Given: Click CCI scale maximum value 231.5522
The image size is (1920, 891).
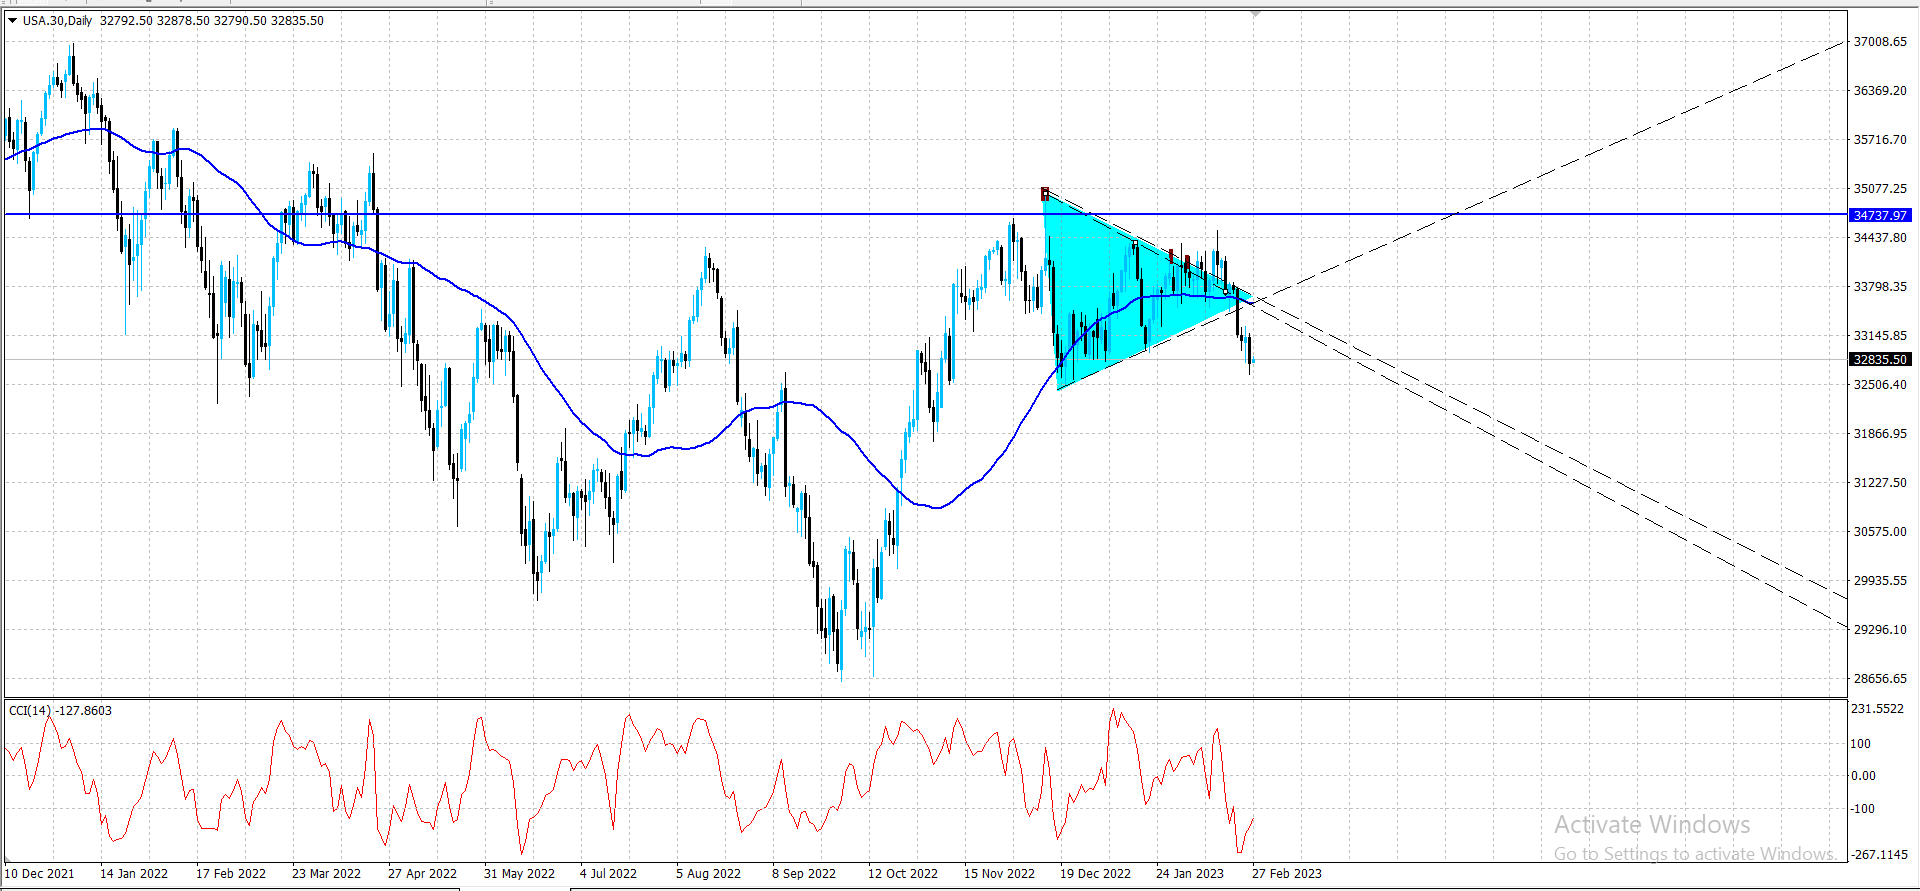Looking at the screenshot, I should click(x=1877, y=709).
